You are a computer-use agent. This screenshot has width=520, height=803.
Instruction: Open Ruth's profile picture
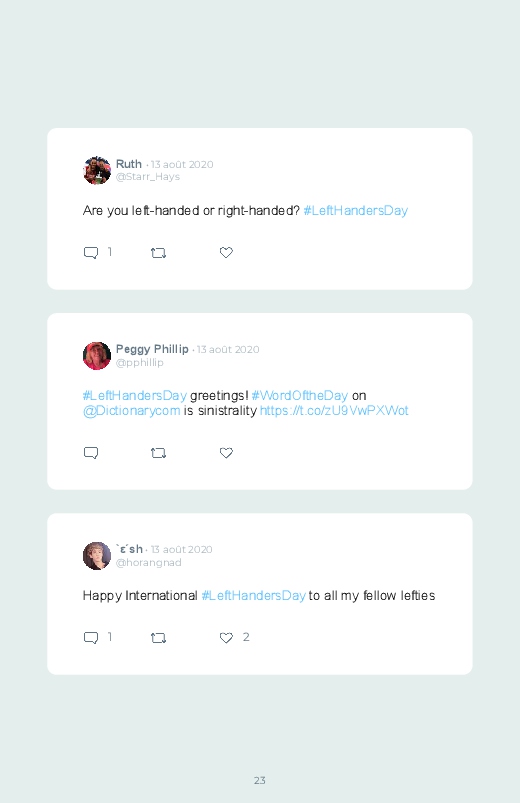[97, 171]
